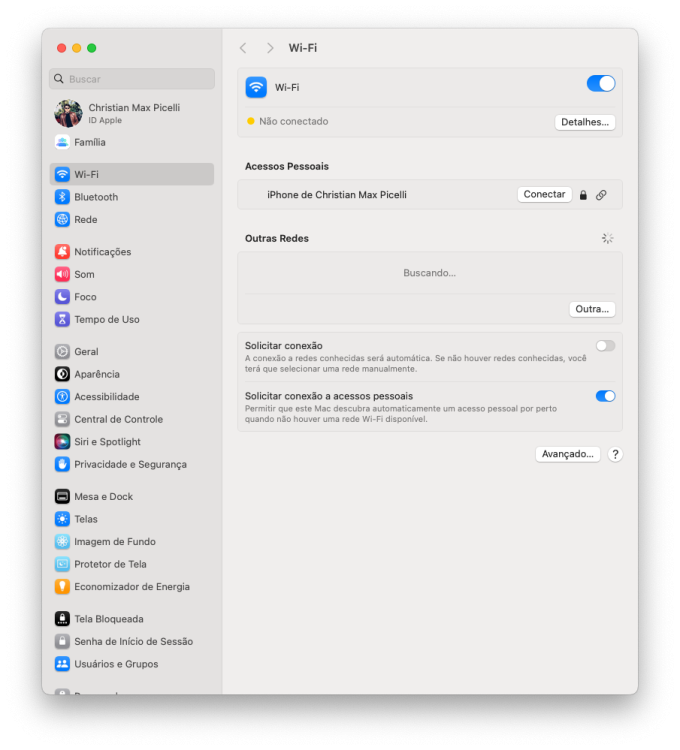Select iPhone de Christian Max Picelli row
The height and width of the screenshot is (750, 680).
(x=429, y=195)
